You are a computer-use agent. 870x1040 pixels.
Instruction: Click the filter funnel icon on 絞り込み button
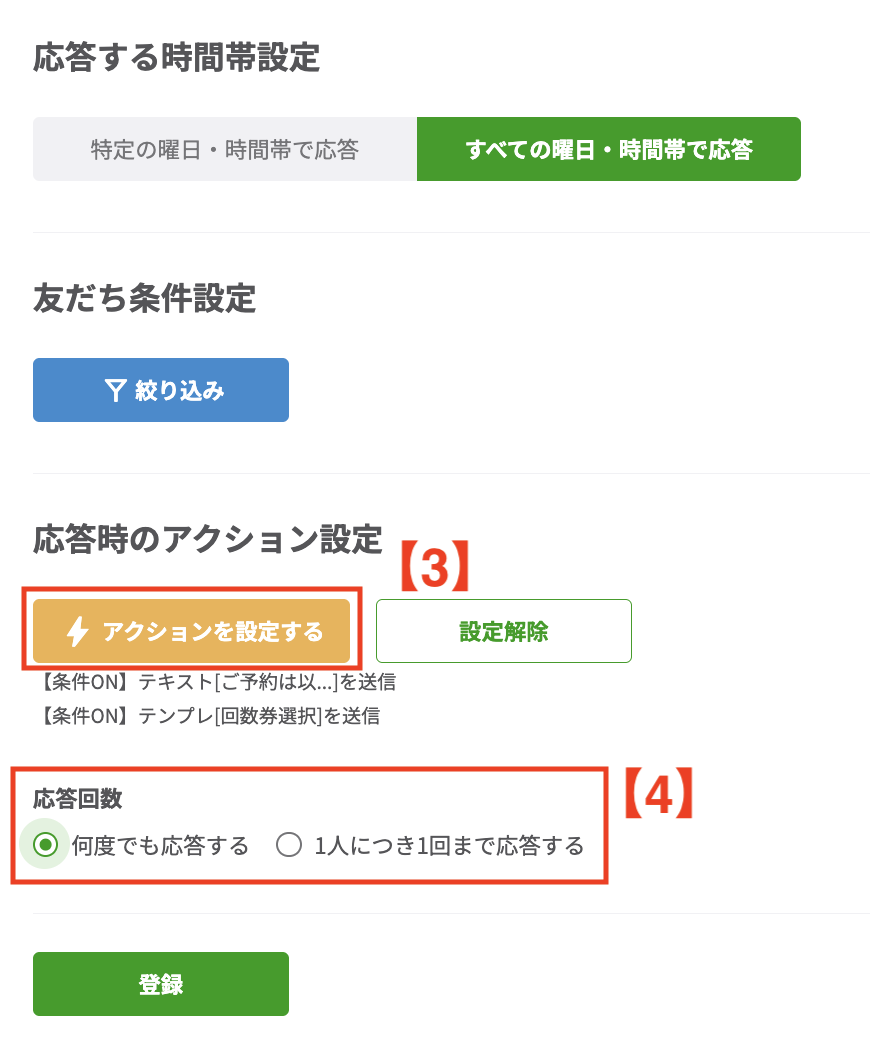click(117, 389)
